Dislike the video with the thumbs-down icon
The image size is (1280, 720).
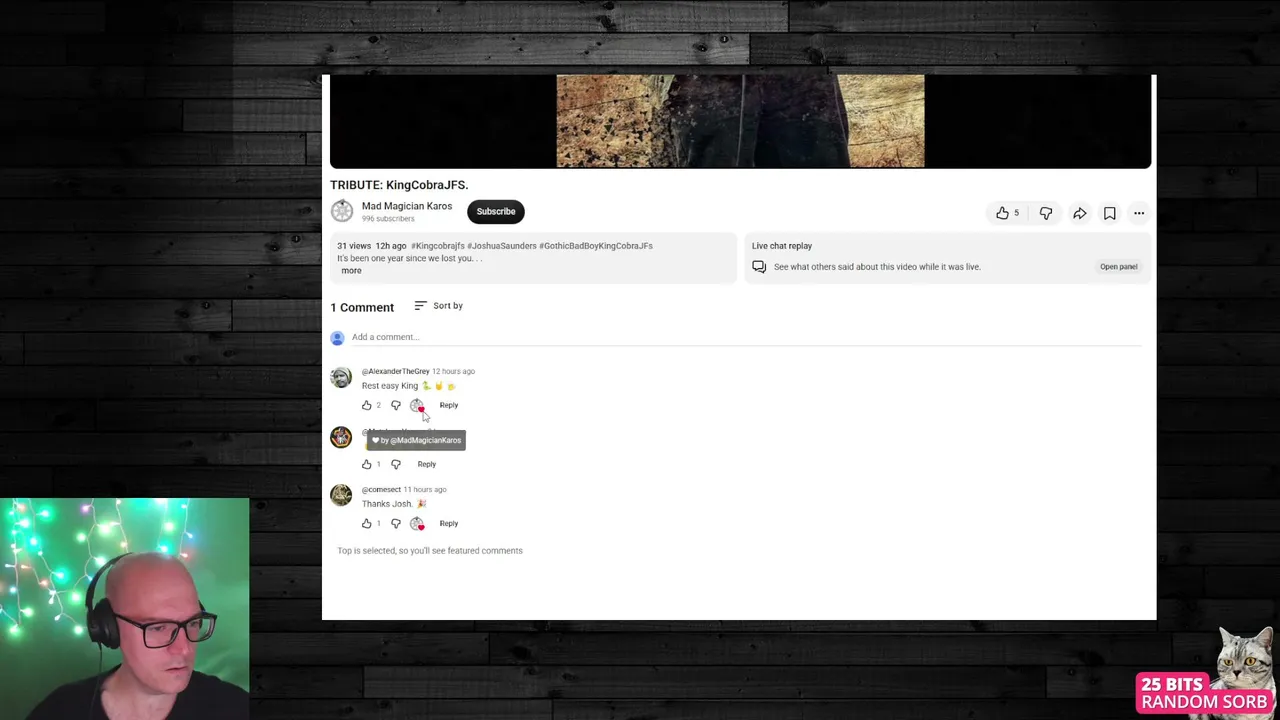tap(1046, 213)
